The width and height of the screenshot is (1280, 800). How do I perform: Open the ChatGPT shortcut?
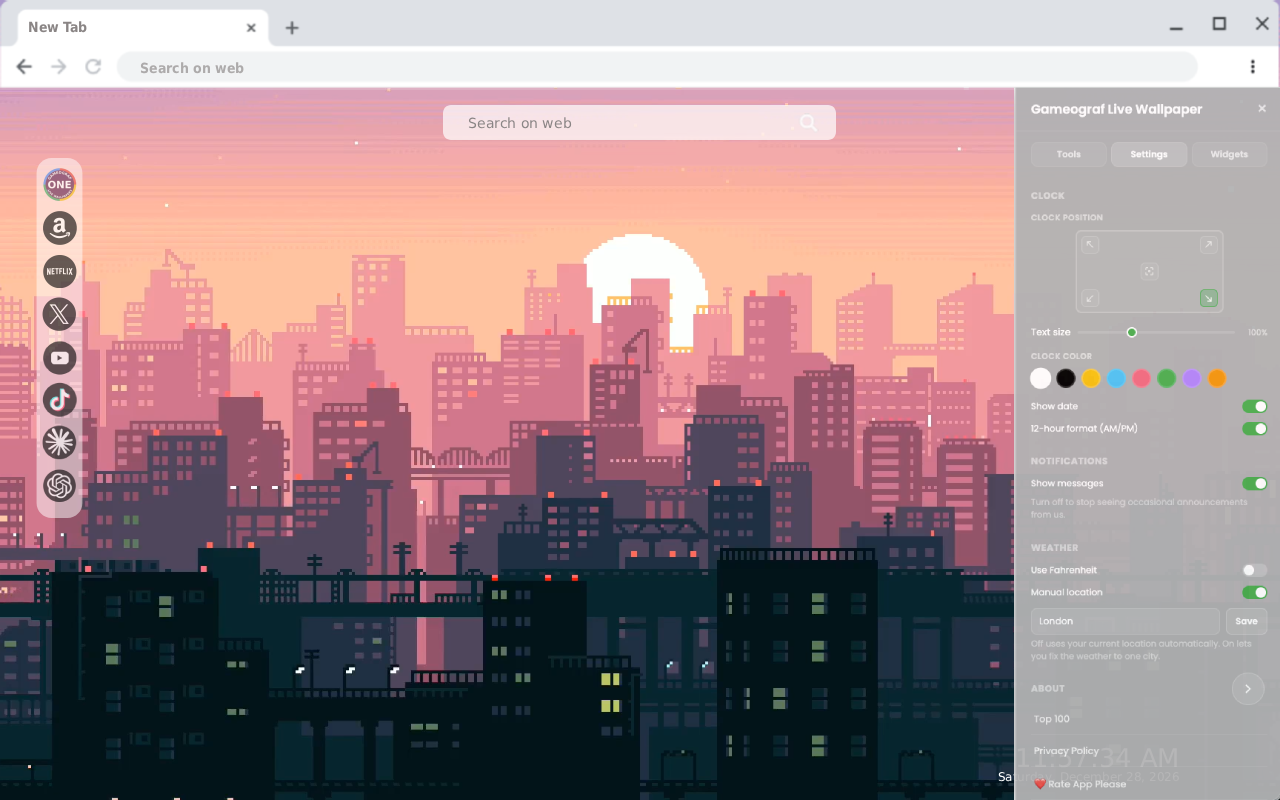(60, 486)
